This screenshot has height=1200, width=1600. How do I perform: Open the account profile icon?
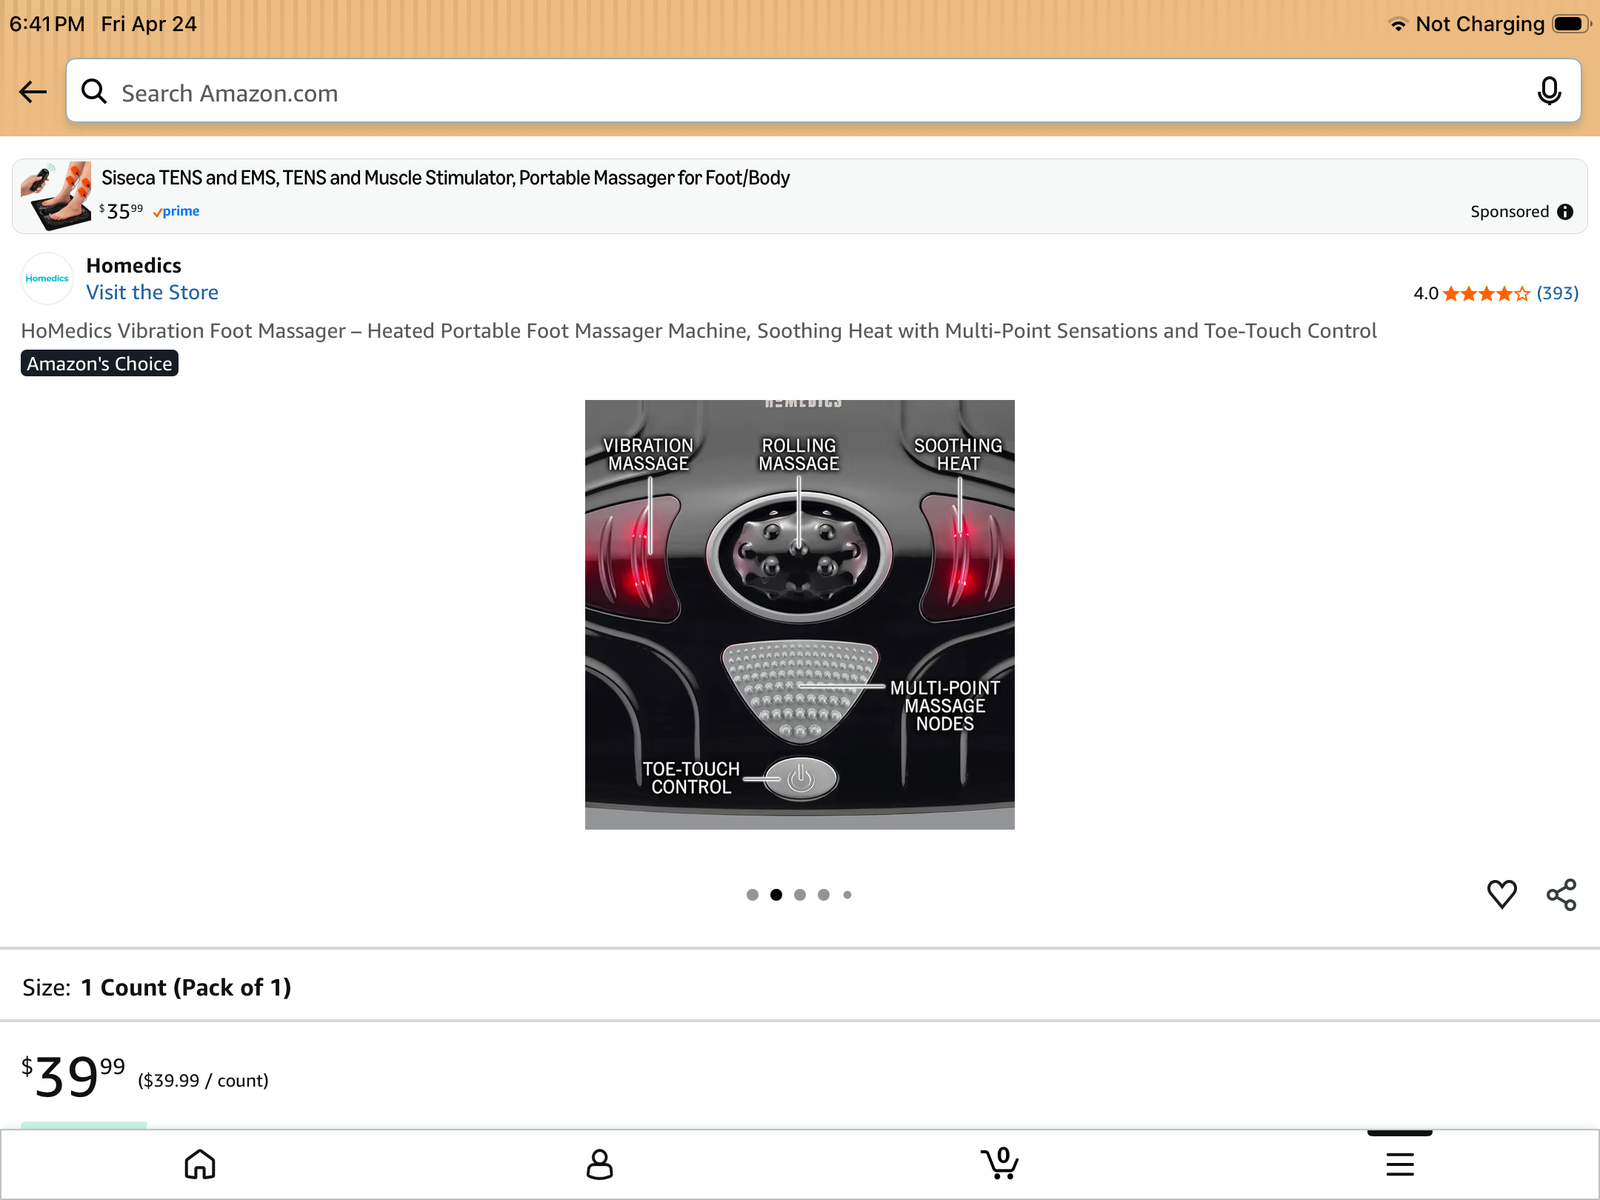pos(600,1164)
